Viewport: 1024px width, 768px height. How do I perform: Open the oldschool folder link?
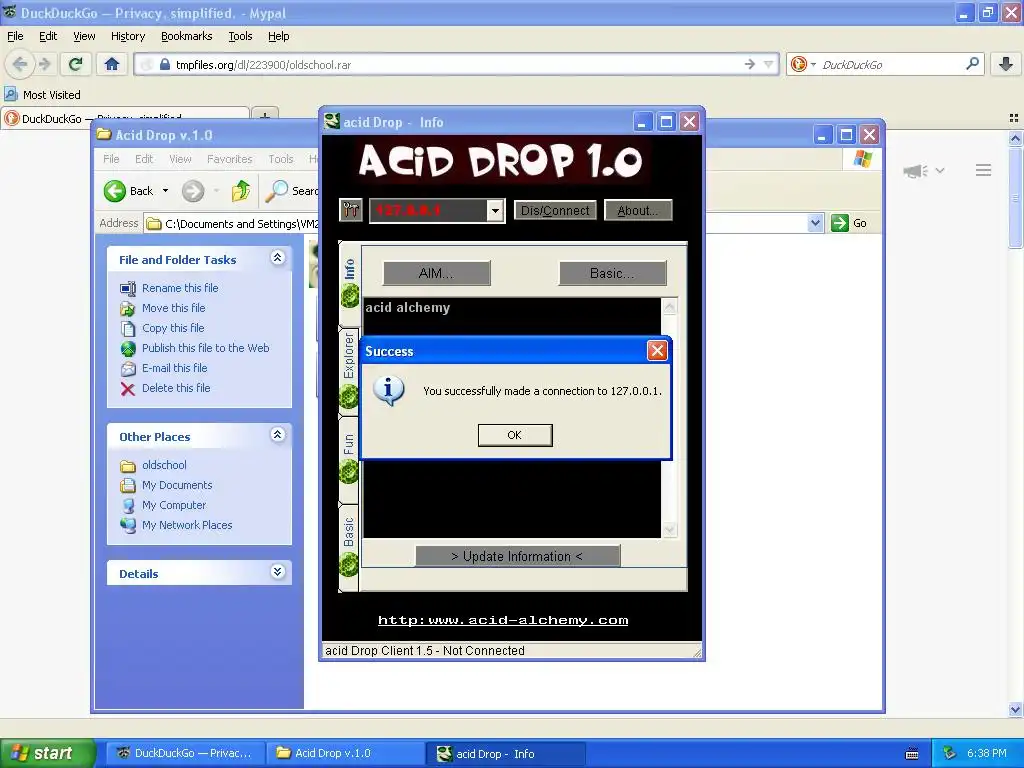pyautogui.click(x=165, y=465)
